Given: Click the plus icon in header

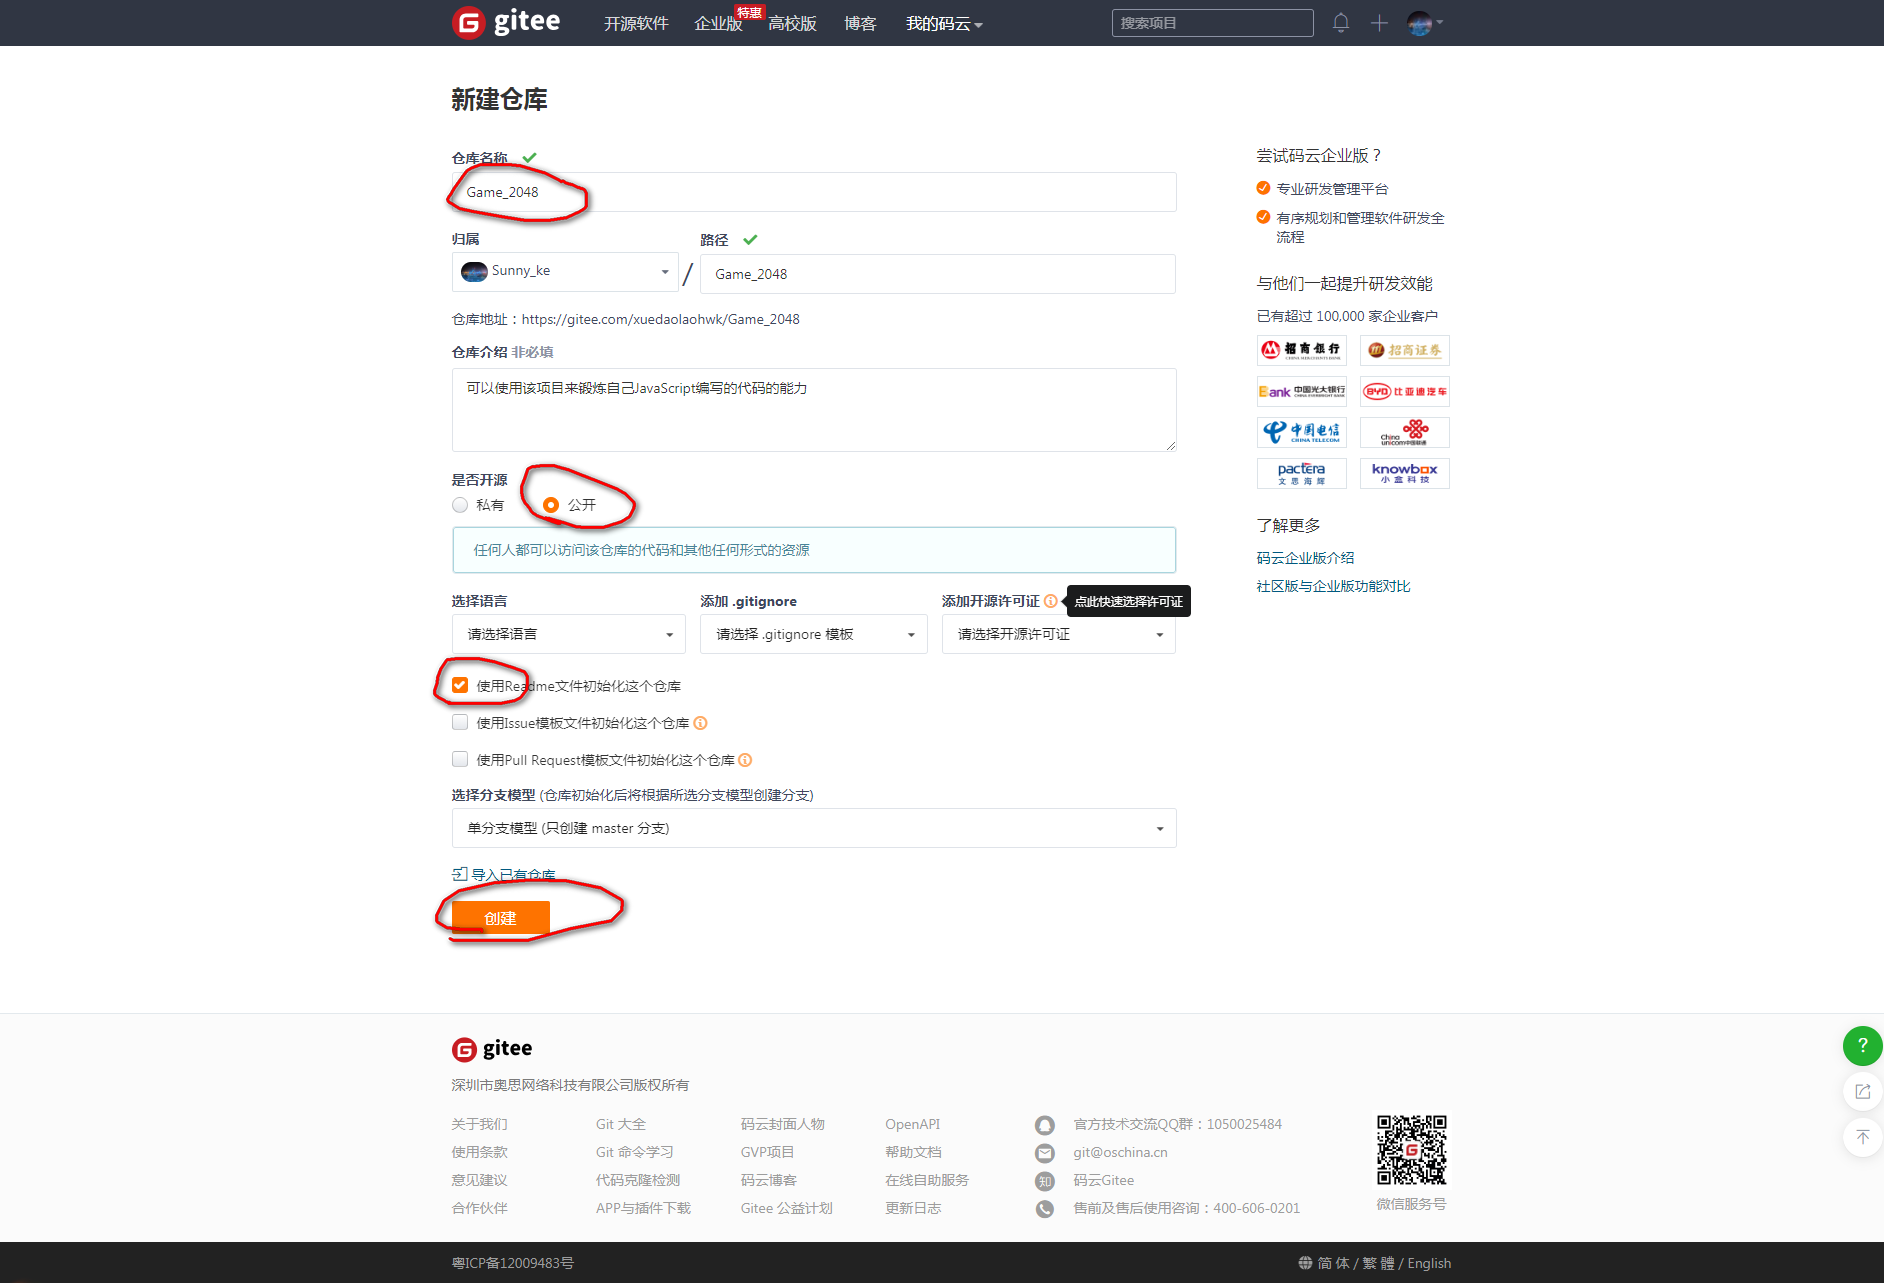Looking at the screenshot, I should [1379, 23].
